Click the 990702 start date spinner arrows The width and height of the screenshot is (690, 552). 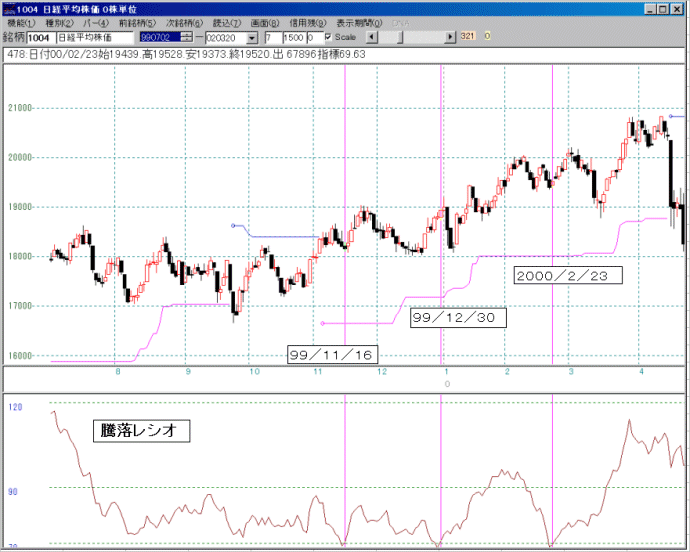[186, 37]
